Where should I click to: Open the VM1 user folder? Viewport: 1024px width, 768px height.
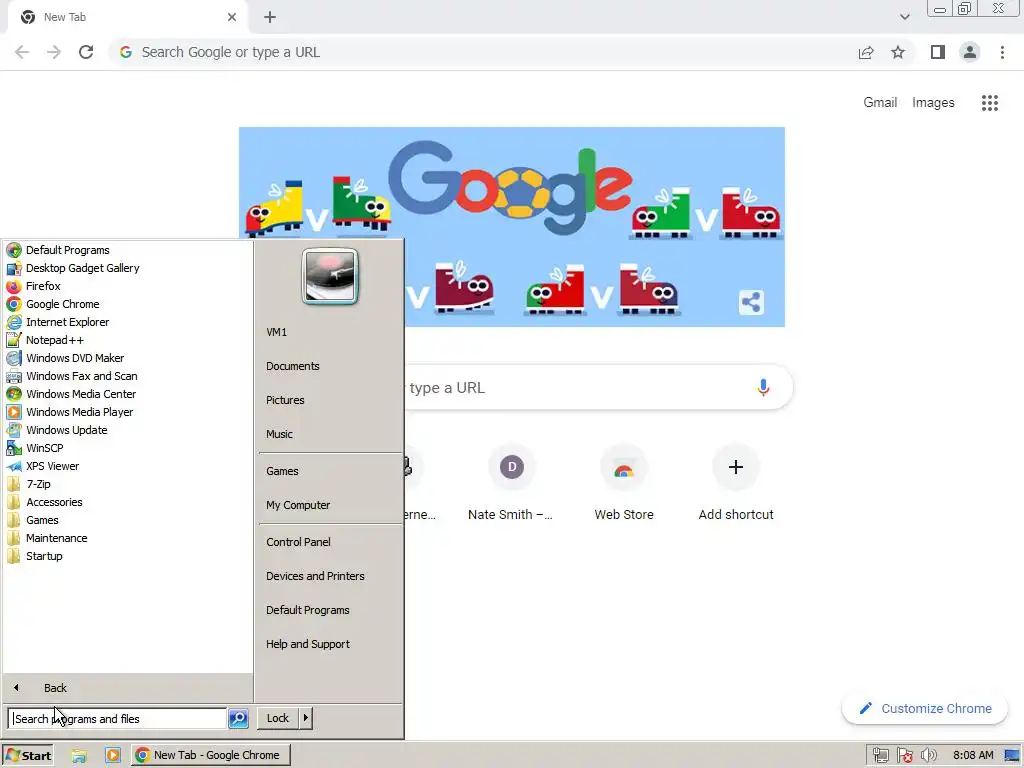coord(276,332)
